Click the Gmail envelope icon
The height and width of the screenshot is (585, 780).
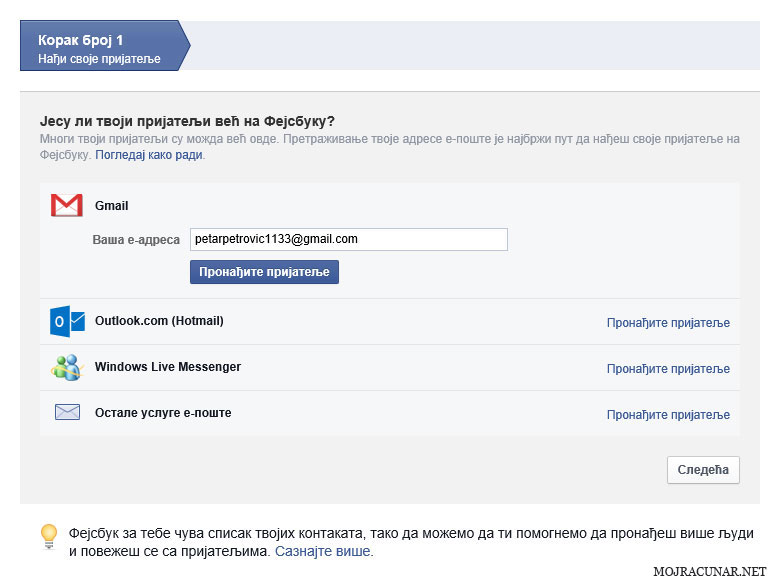click(x=67, y=205)
